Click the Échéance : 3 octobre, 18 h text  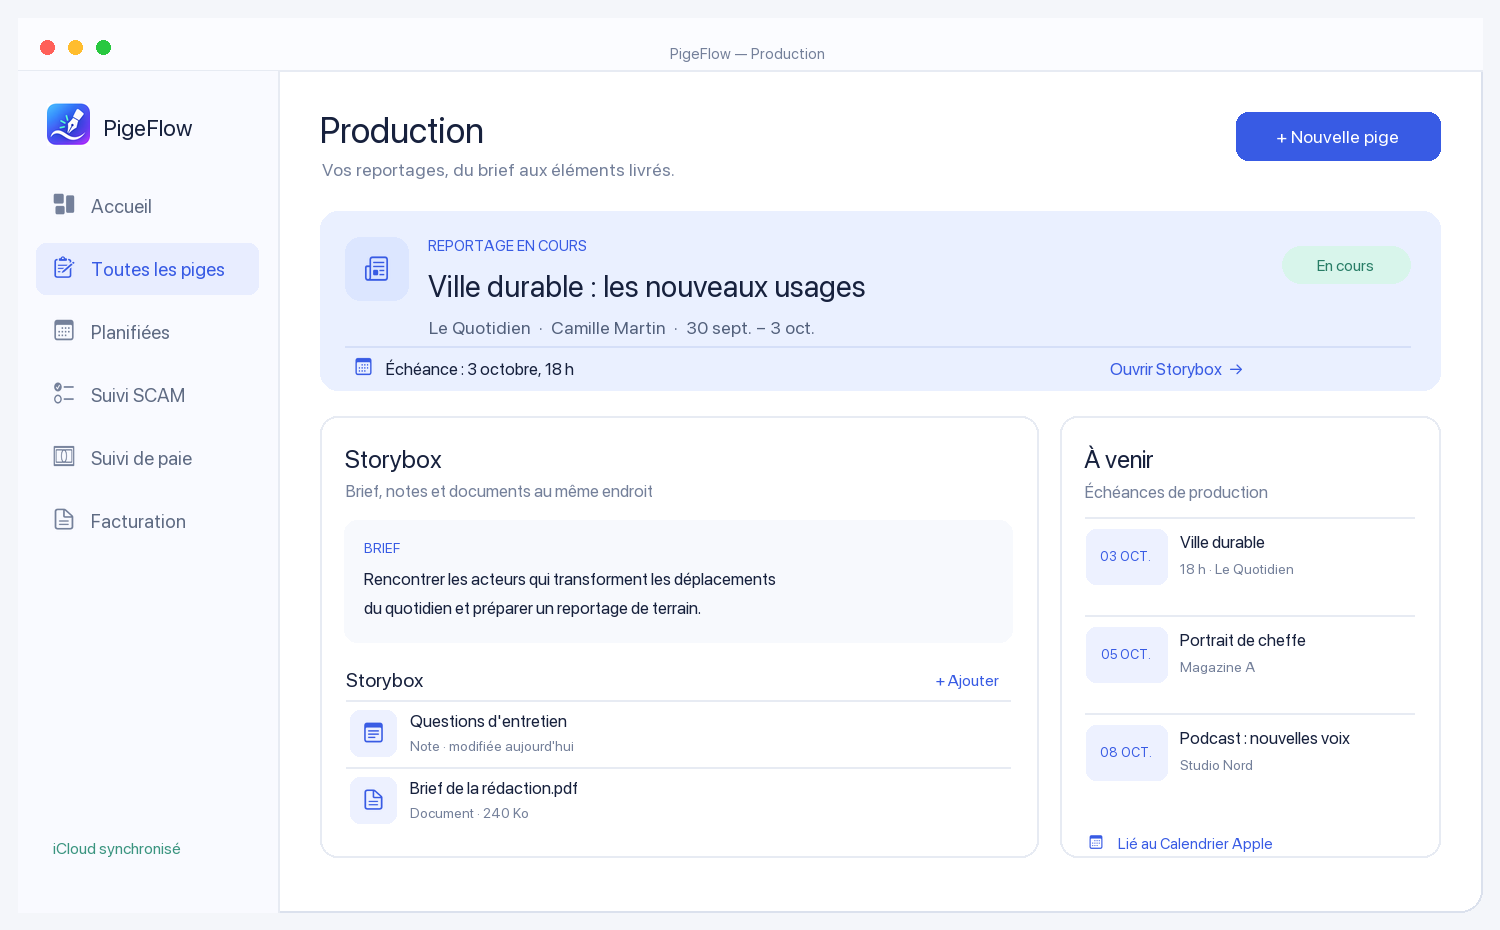pos(480,369)
